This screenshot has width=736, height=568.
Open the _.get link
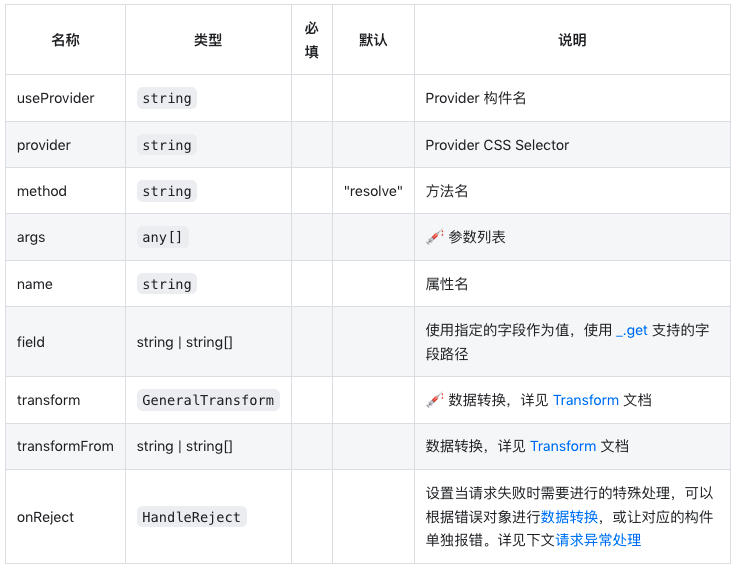point(632,330)
